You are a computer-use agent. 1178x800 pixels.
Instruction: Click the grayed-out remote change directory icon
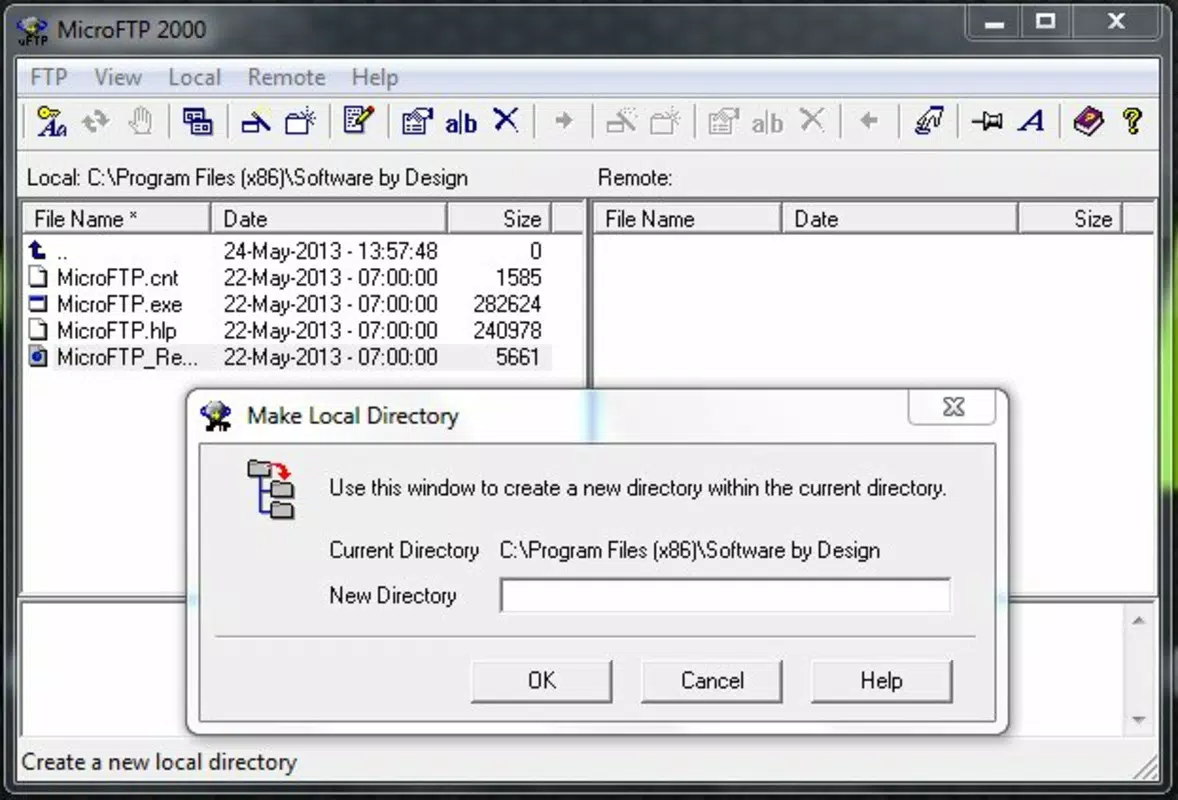621,121
